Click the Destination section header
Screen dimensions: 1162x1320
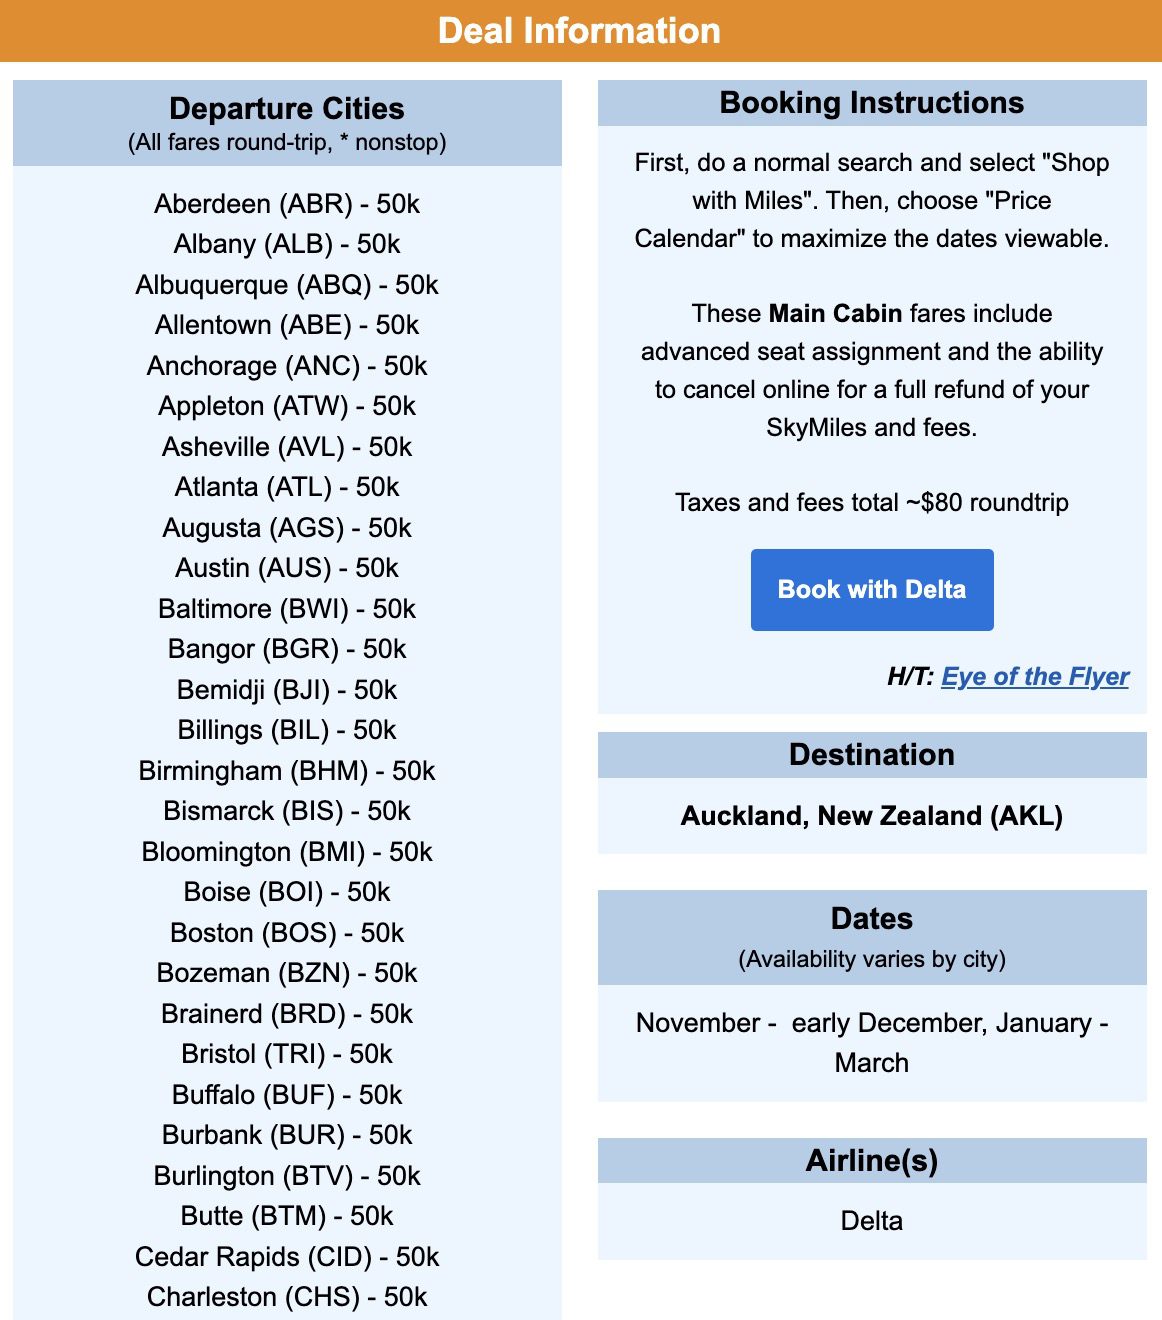871,755
